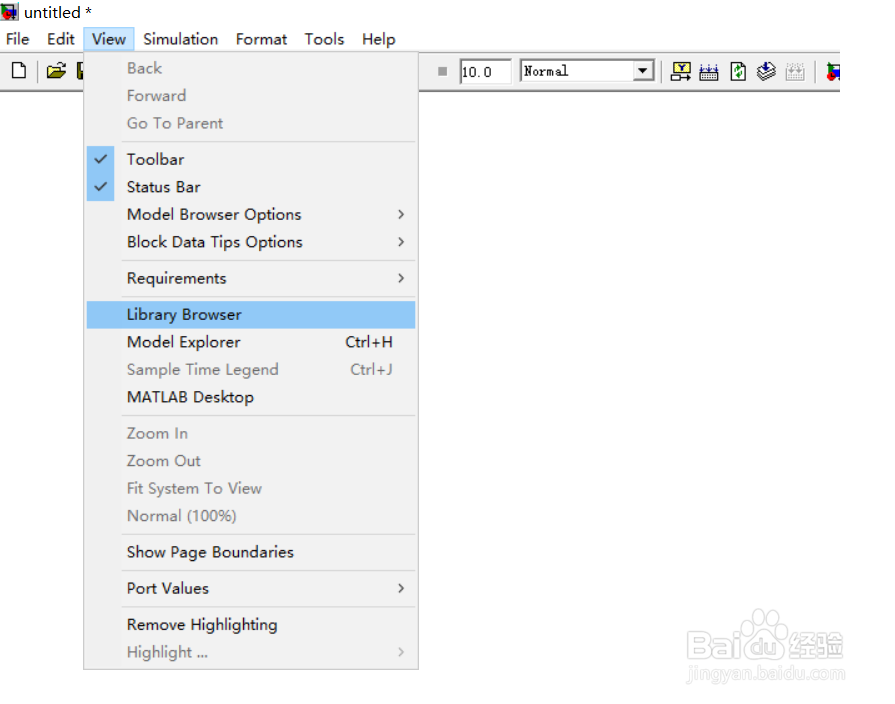Click the stacked-layers blue-arrow toolbar icon

click(x=766, y=71)
